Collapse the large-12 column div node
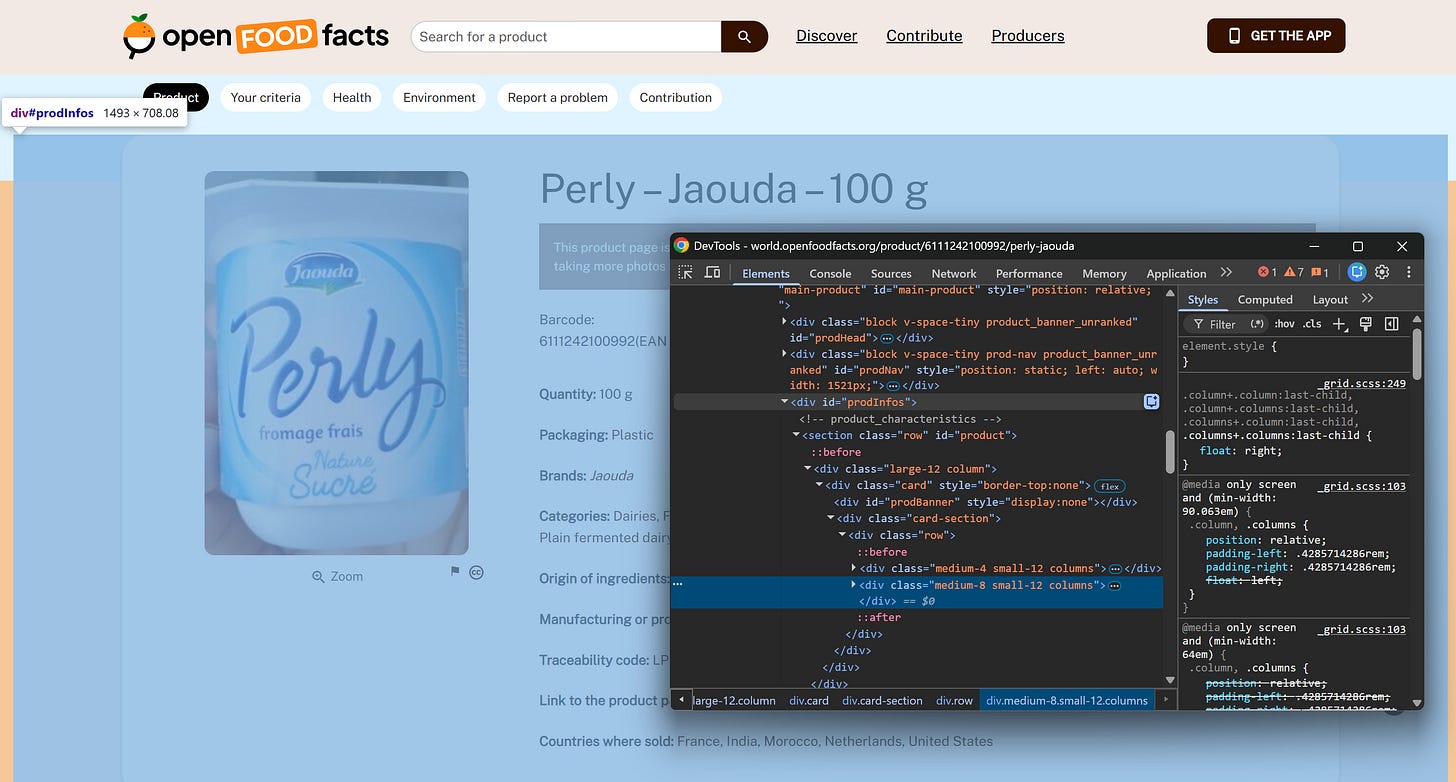Viewport: 1456px width, 782px height. coord(808,469)
